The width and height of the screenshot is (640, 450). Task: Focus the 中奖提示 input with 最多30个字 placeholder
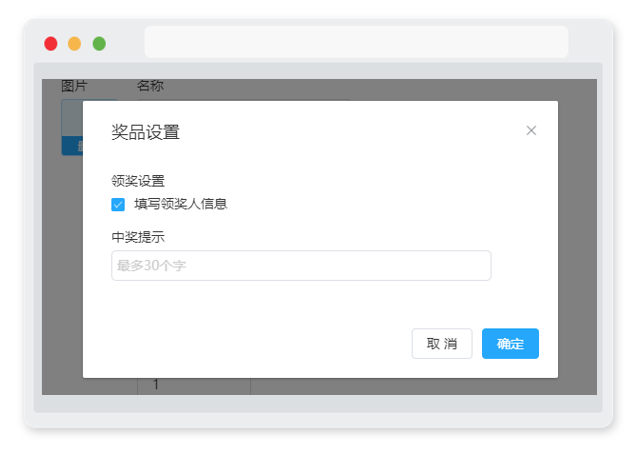coord(301,265)
